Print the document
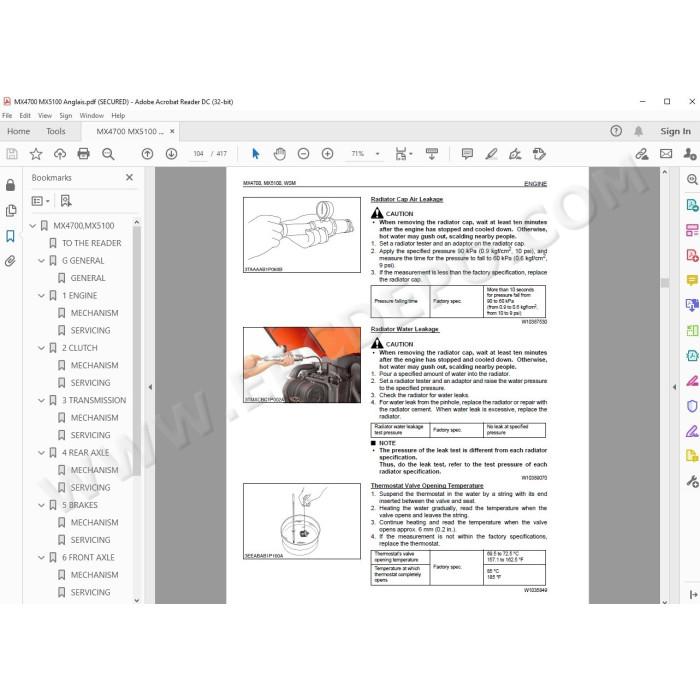 [83, 154]
